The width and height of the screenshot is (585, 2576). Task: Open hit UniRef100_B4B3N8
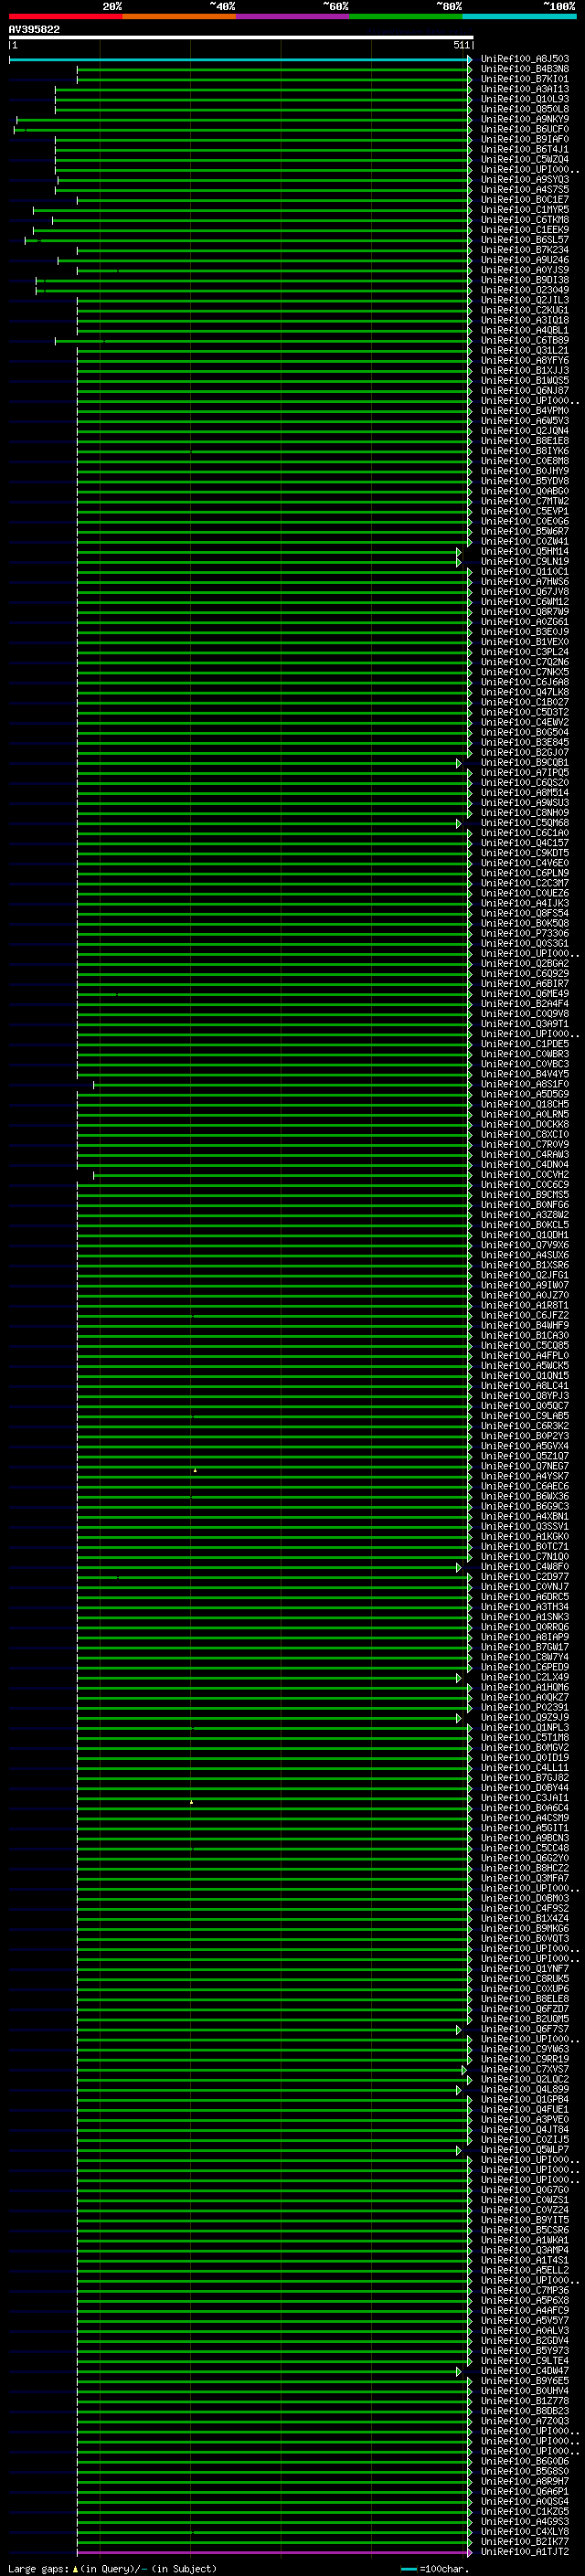525,69
